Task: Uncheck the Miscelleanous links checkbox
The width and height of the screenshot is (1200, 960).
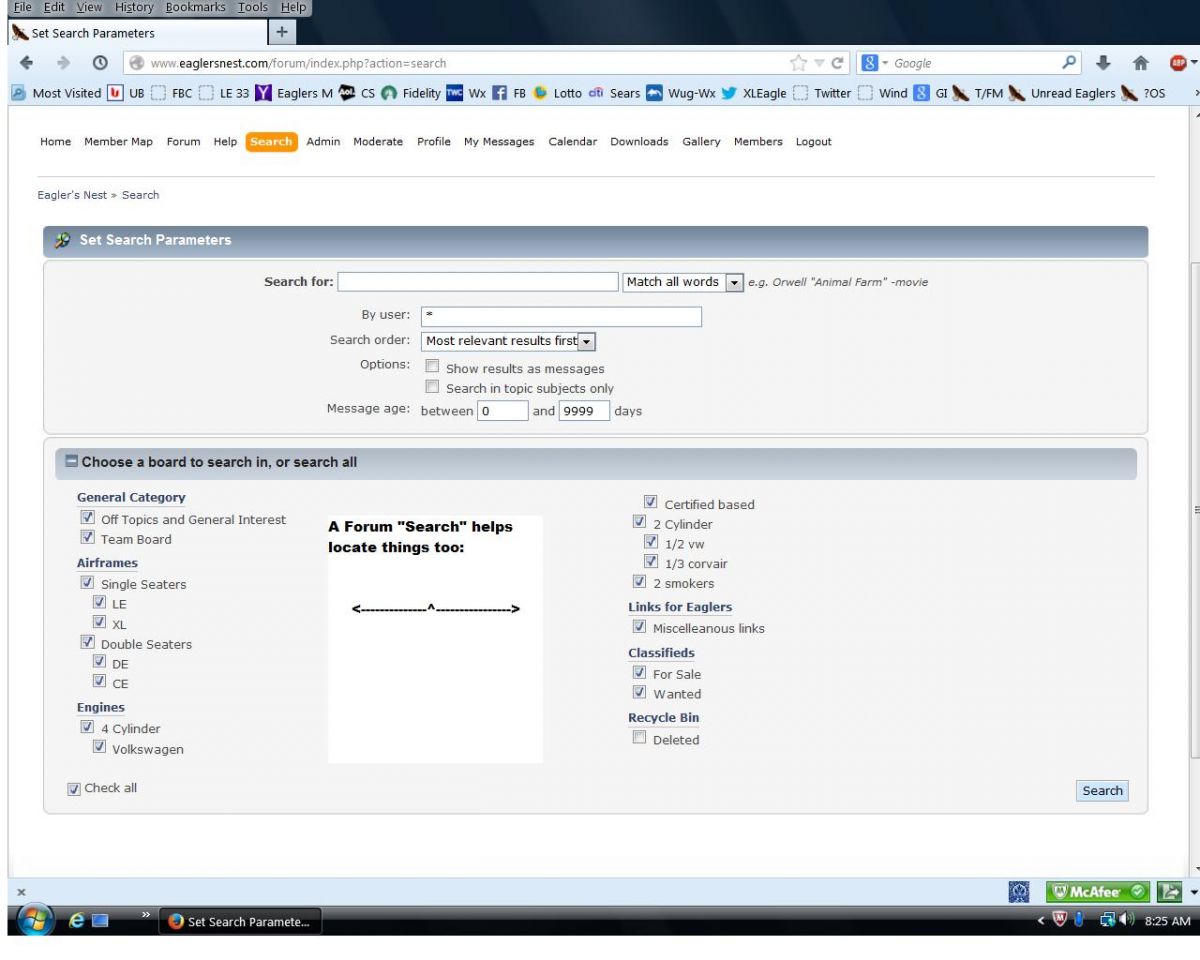Action: [640, 627]
